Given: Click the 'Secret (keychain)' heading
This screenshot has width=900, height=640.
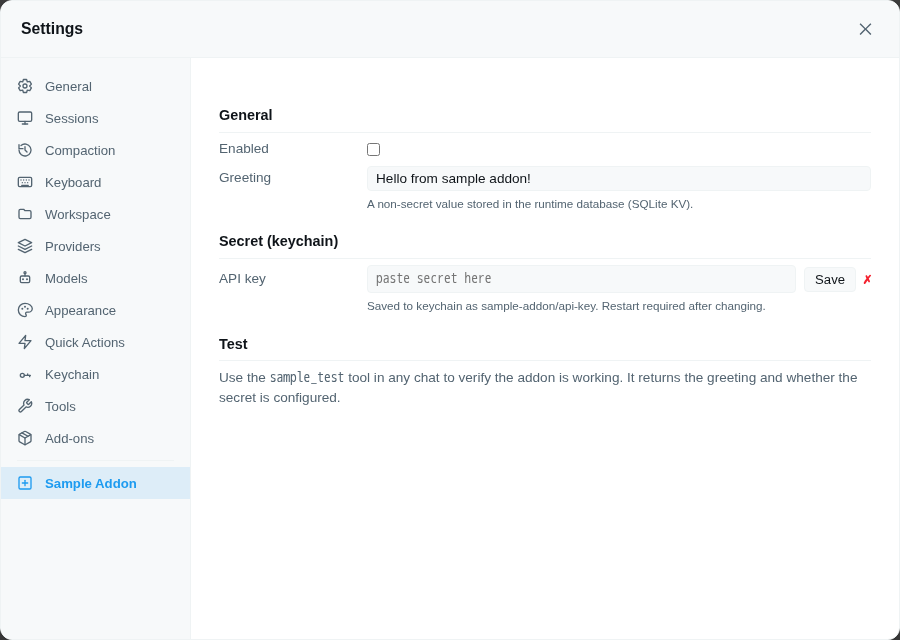Looking at the screenshot, I should 278,241.
